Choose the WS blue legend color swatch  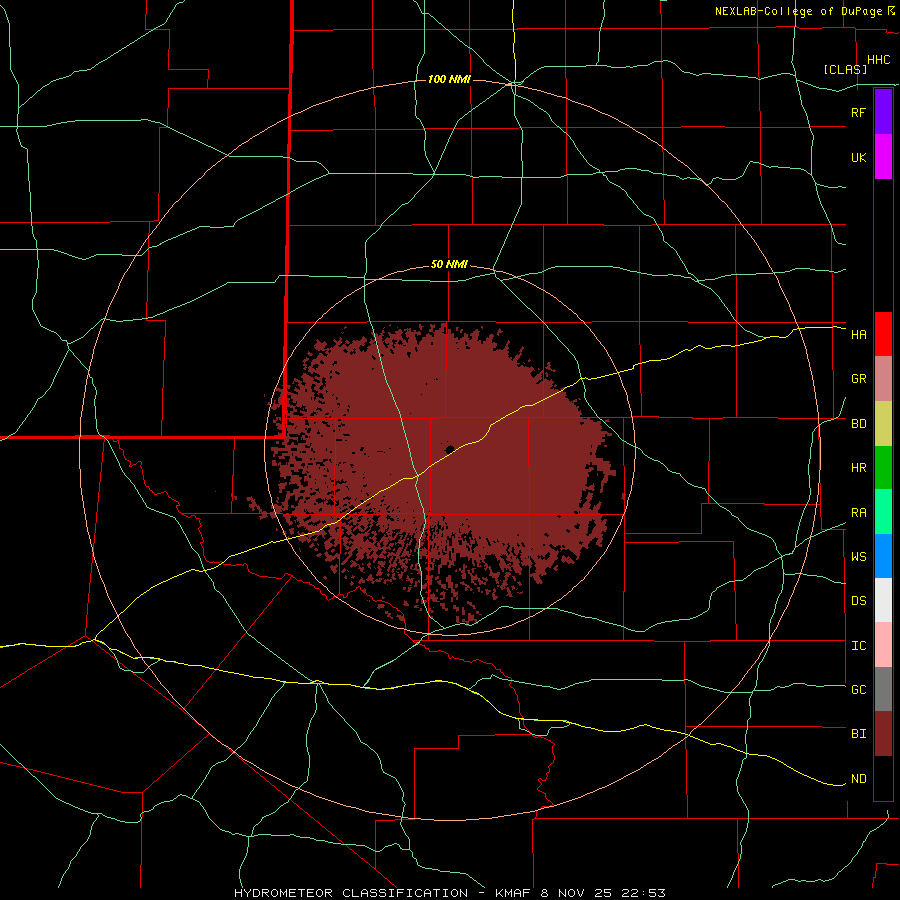(883, 556)
